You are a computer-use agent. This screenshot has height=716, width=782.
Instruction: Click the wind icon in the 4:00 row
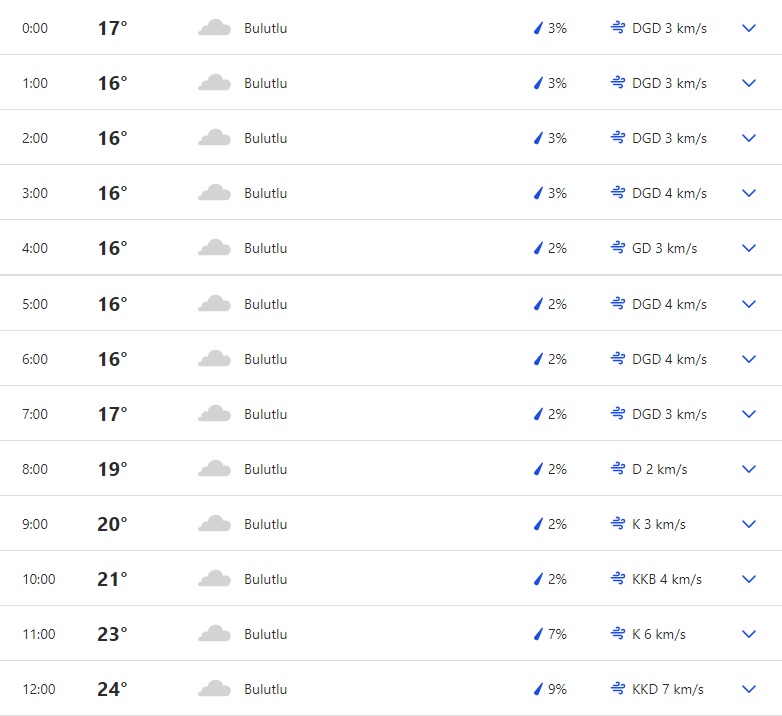(618, 248)
